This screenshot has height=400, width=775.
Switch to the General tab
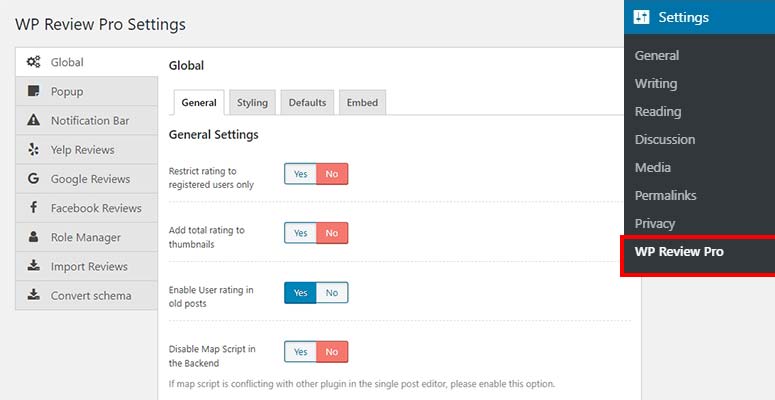point(199,102)
